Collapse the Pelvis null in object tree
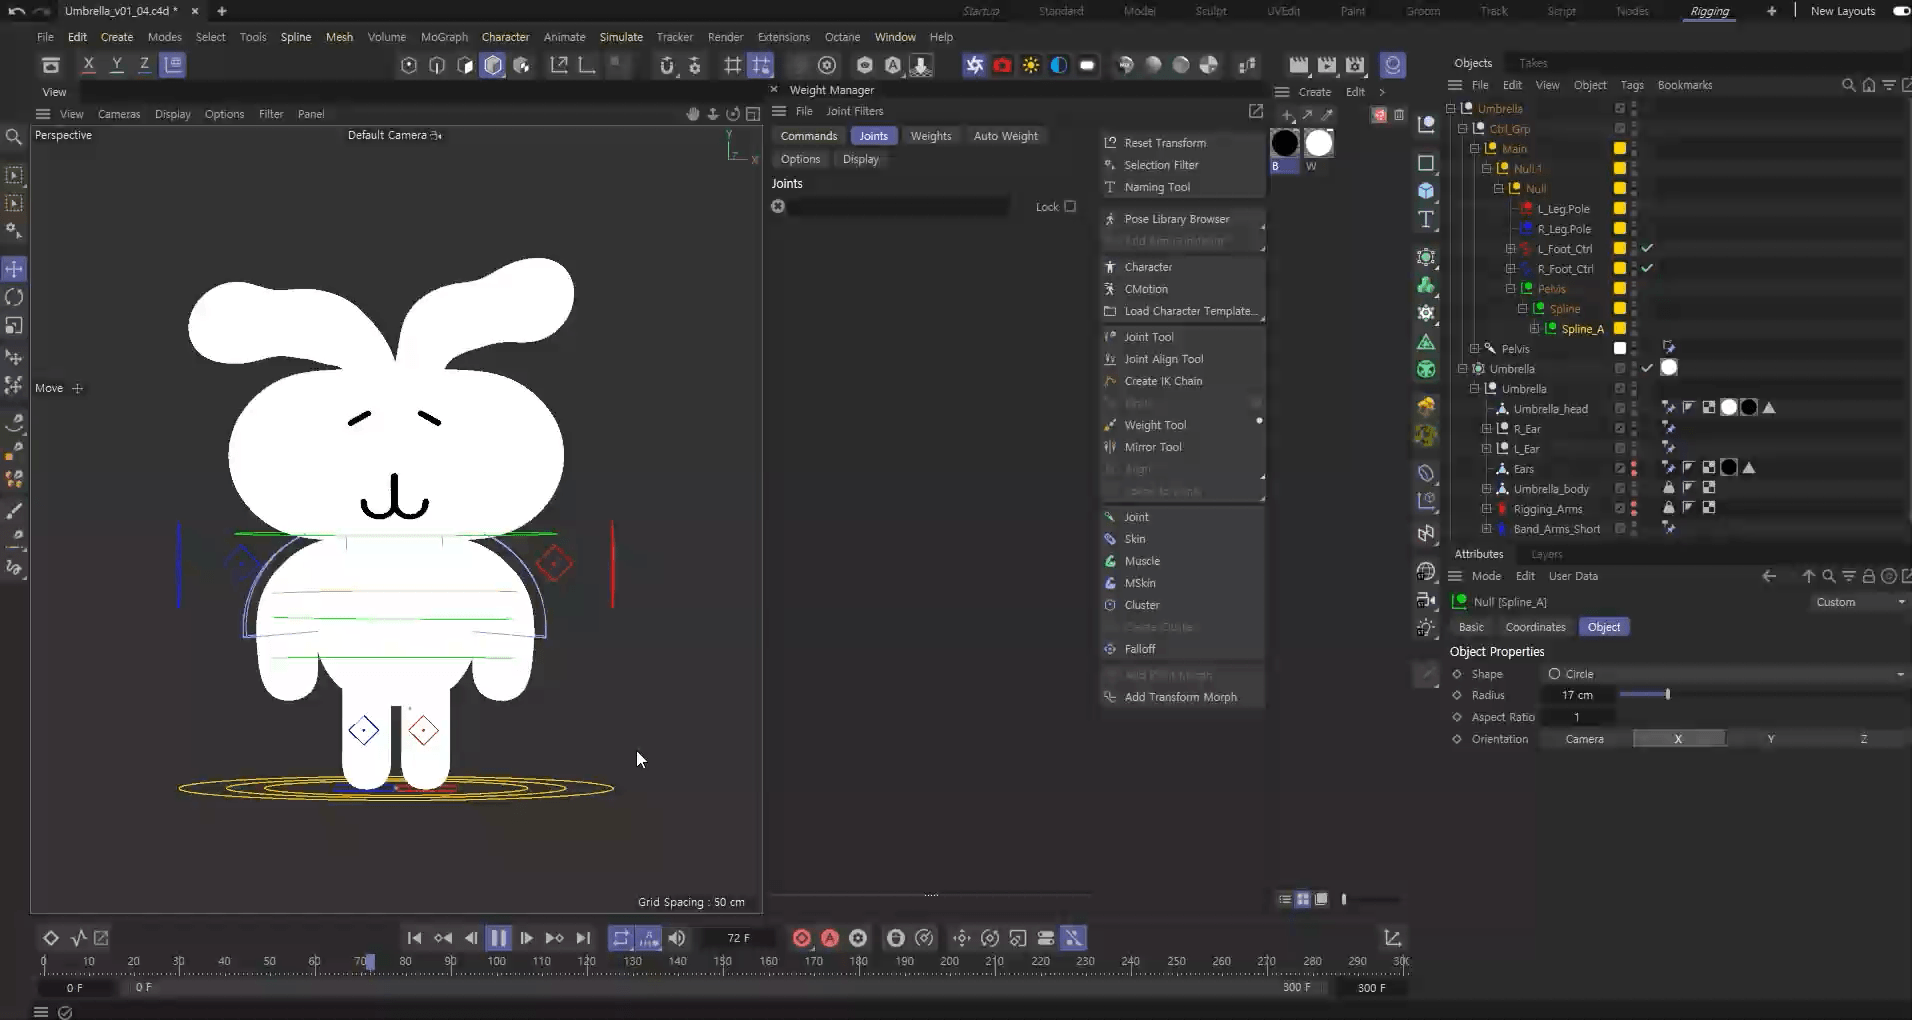Screen dimensions: 1912x1020 tap(1510, 289)
